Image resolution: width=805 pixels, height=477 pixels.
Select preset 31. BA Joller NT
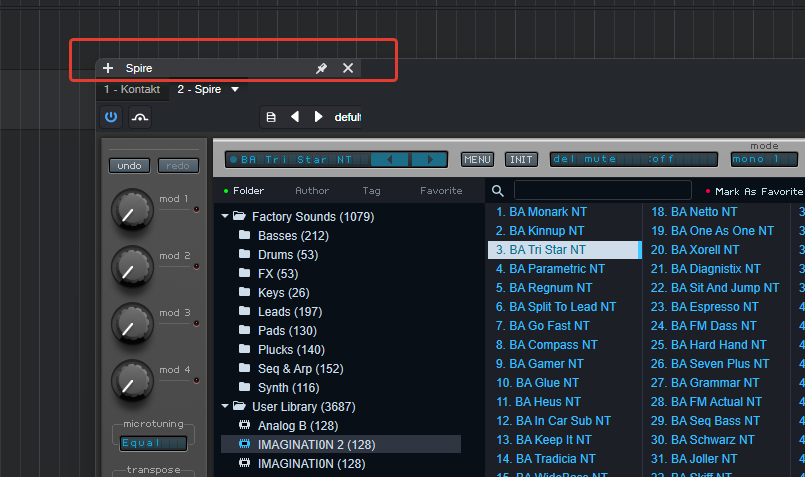(694, 459)
